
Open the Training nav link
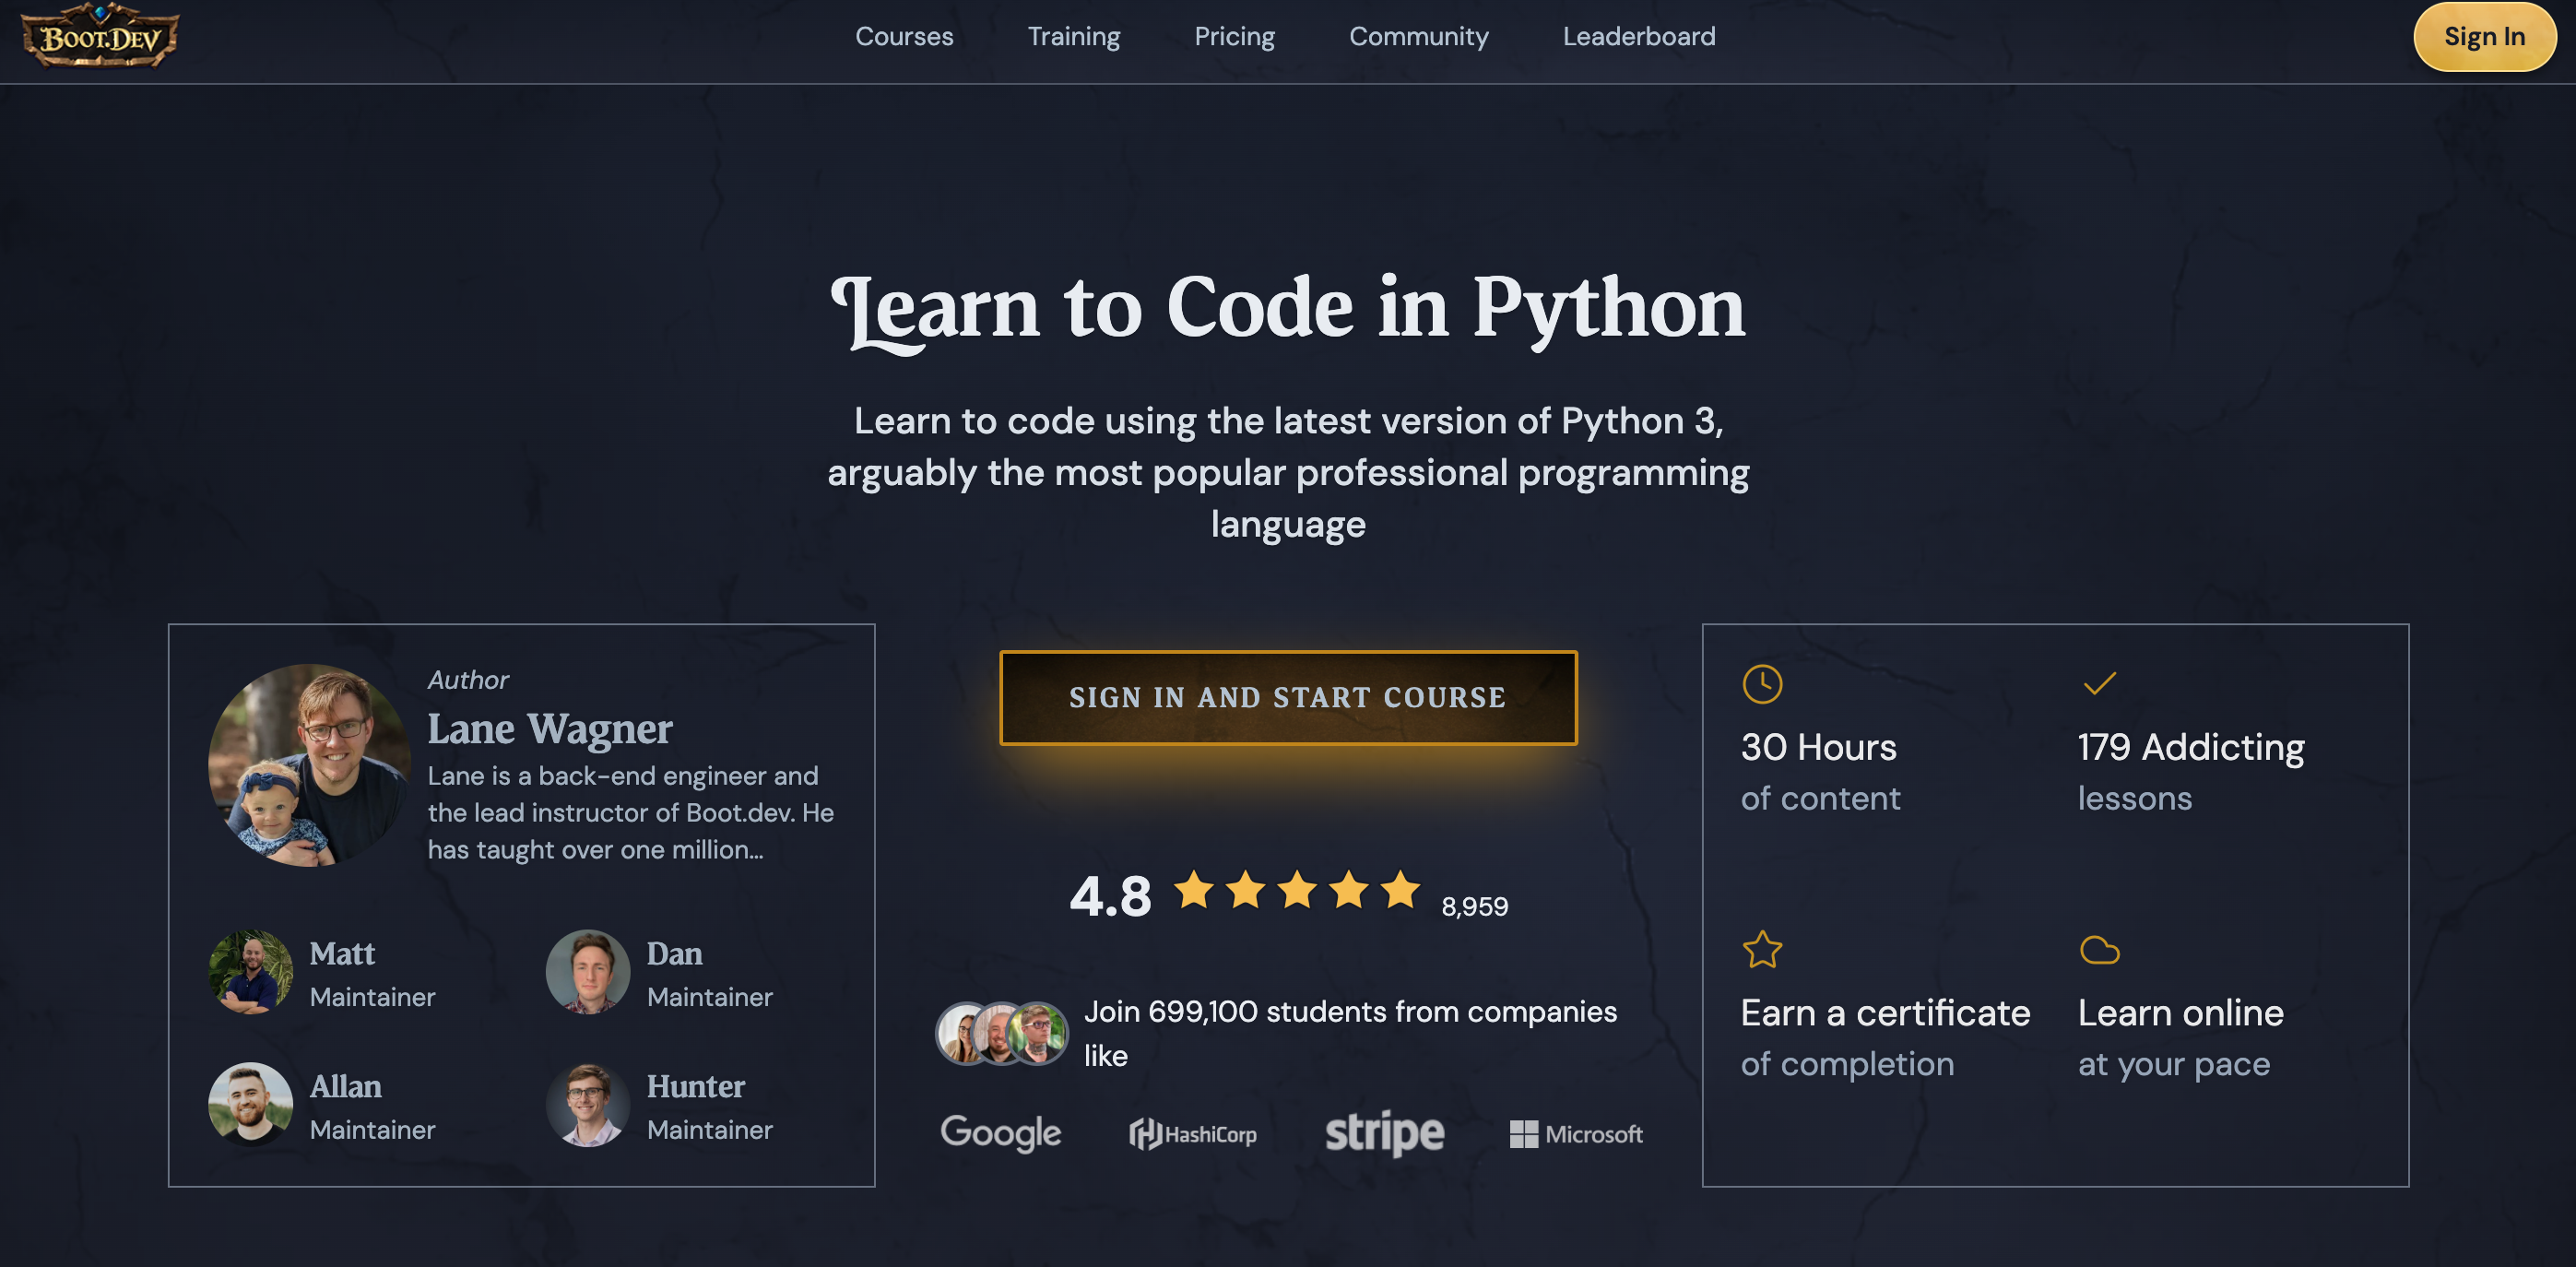[1074, 37]
